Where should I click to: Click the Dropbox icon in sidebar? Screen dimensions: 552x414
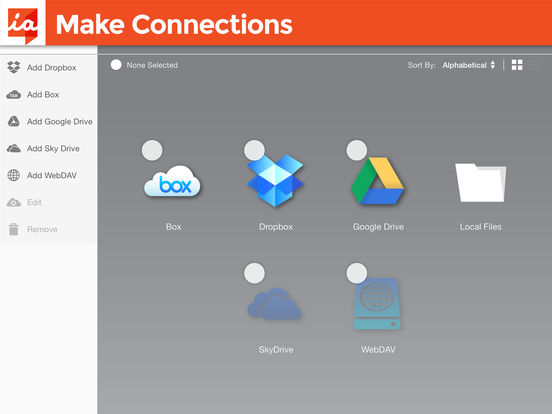(x=14, y=67)
